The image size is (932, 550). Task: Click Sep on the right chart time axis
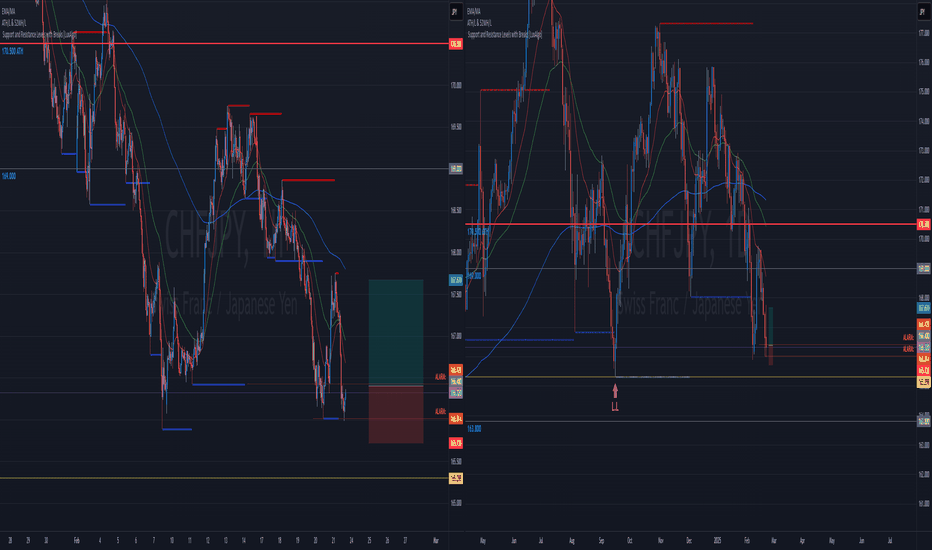pyautogui.click(x=601, y=540)
